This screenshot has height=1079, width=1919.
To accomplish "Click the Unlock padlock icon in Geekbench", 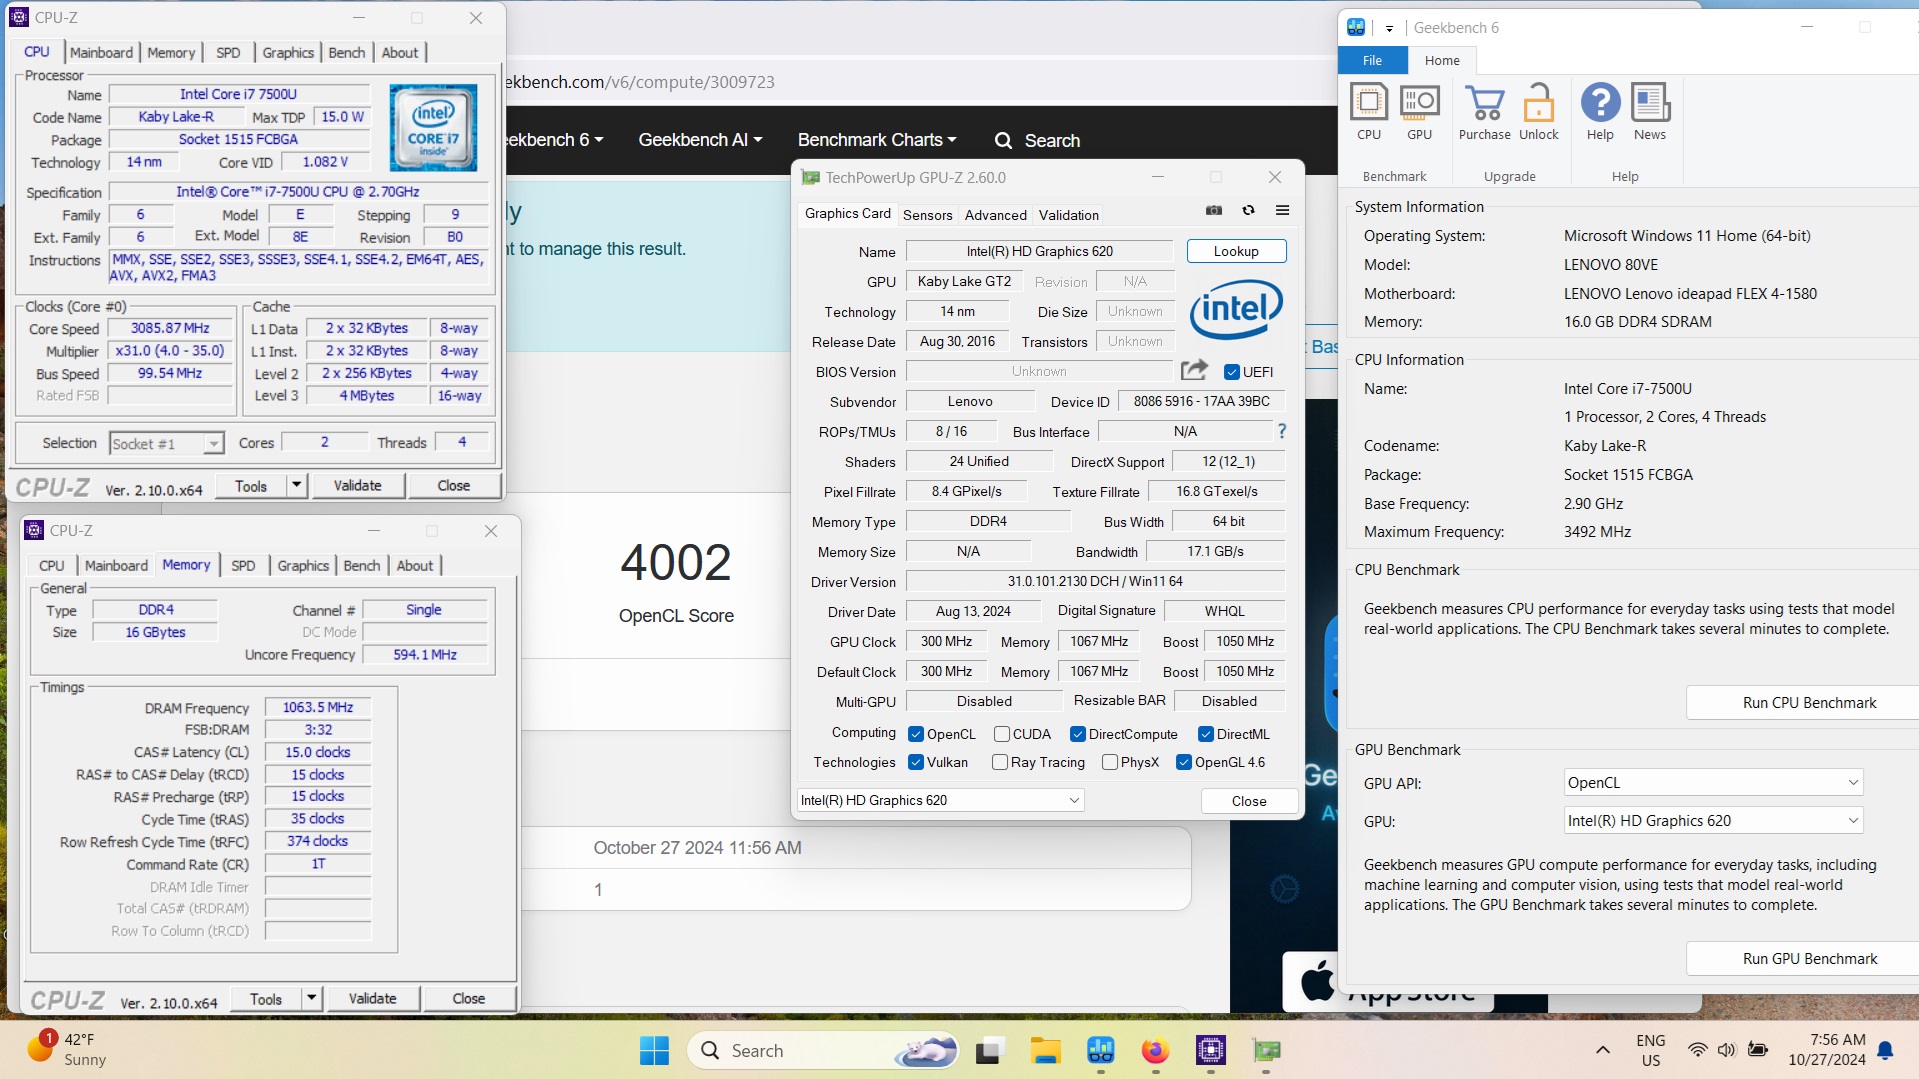I will tap(1538, 112).
